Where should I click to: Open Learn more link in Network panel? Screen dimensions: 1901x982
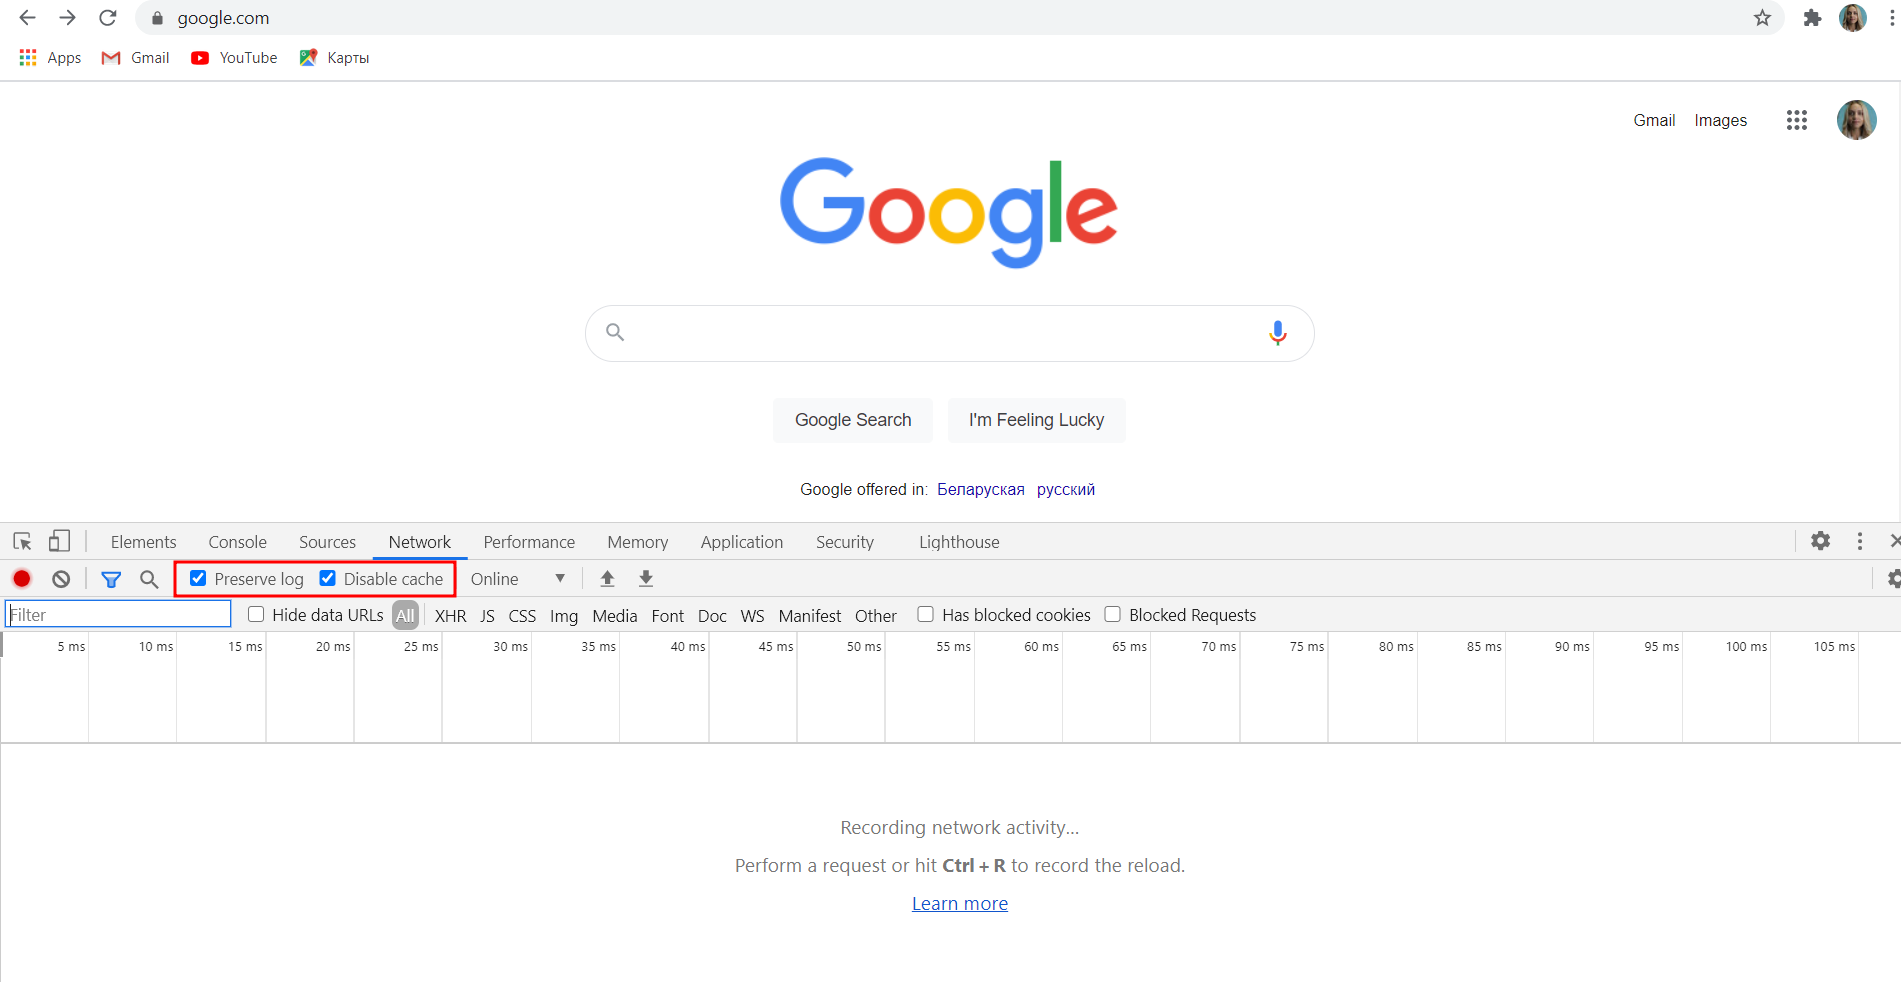point(960,904)
